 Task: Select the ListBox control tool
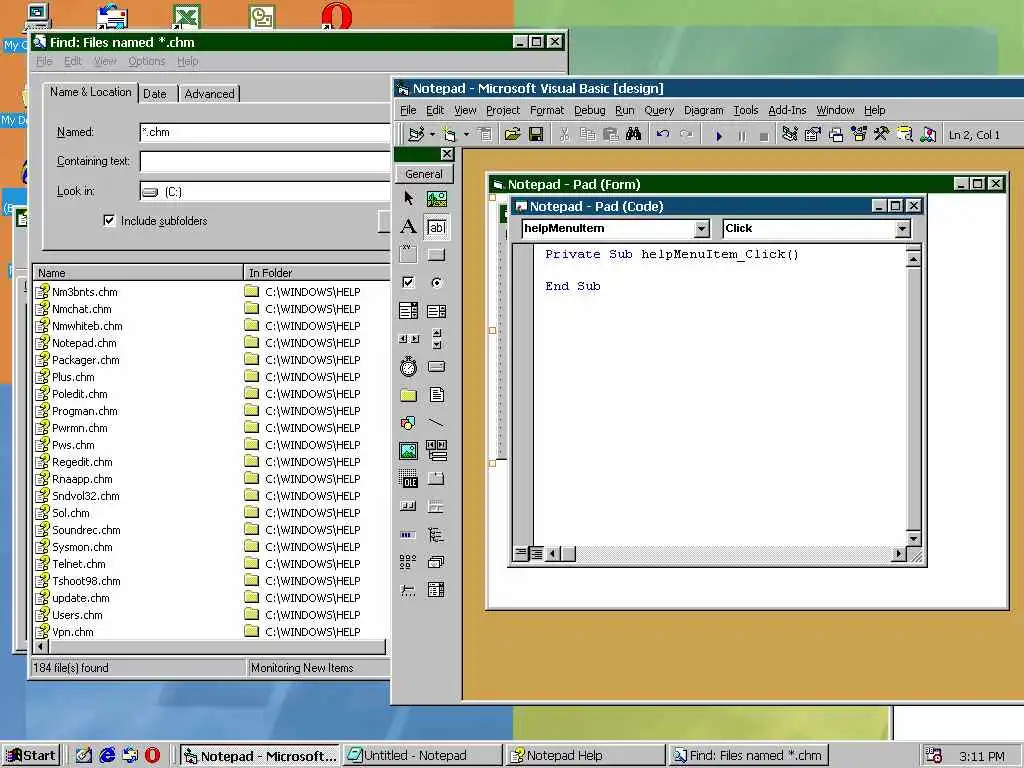(x=436, y=311)
